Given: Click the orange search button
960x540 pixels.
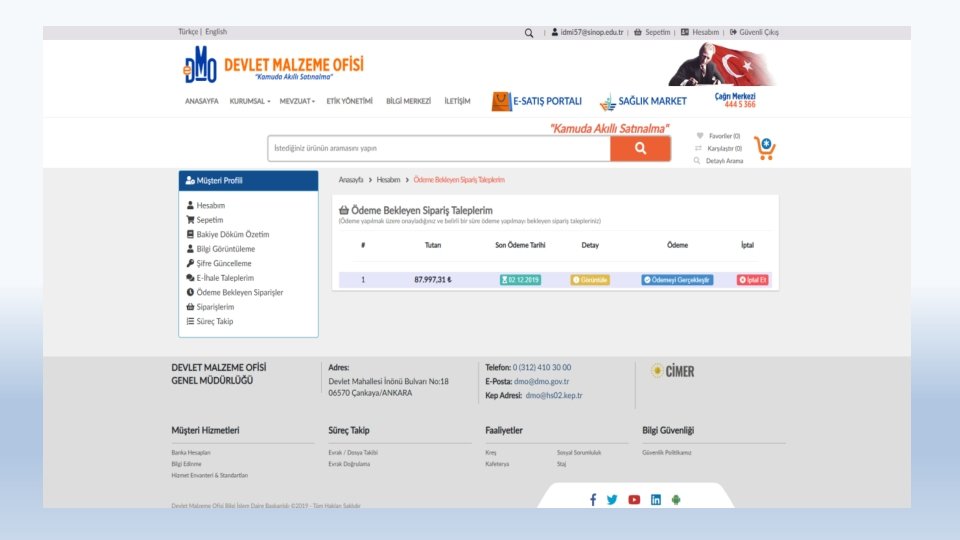Looking at the screenshot, I should pyautogui.click(x=640, y=148).
